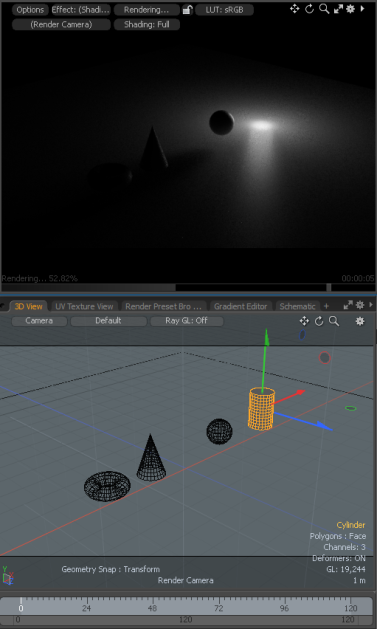Switch to the Gradient Editor tab
The height and width of the screenshot is (629, 377).
(x=241, y=306)
